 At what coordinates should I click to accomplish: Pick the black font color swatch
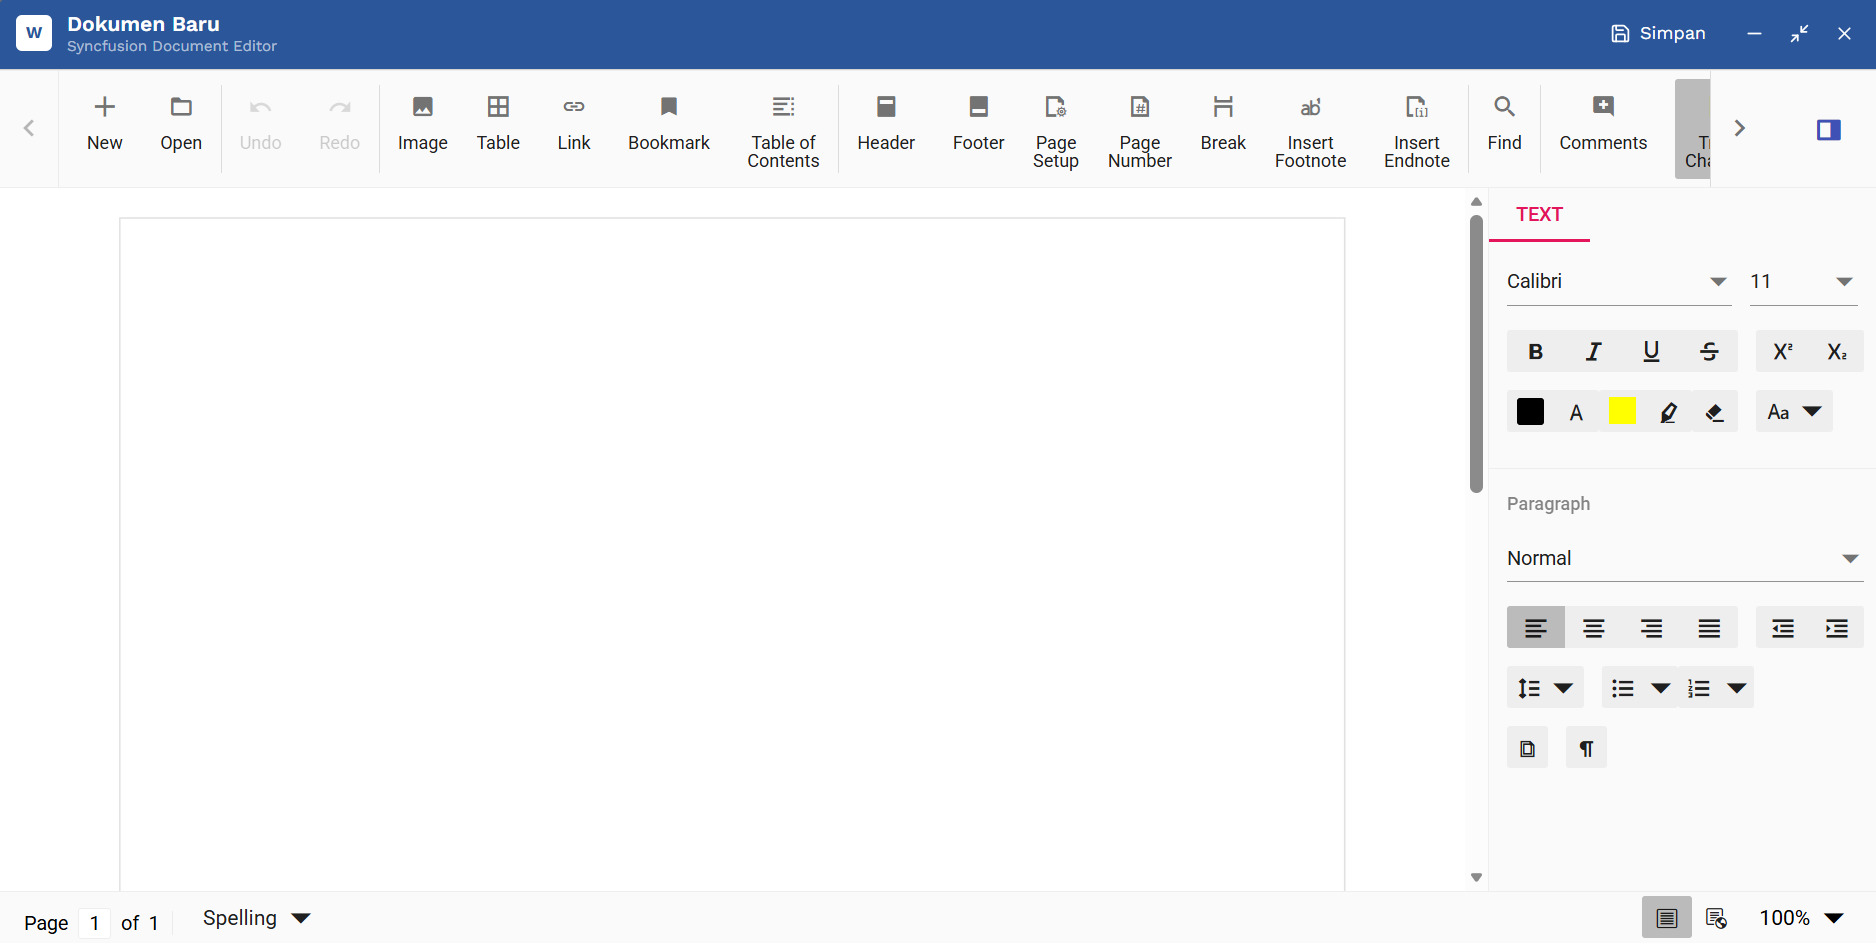(x=1530, y=412)
